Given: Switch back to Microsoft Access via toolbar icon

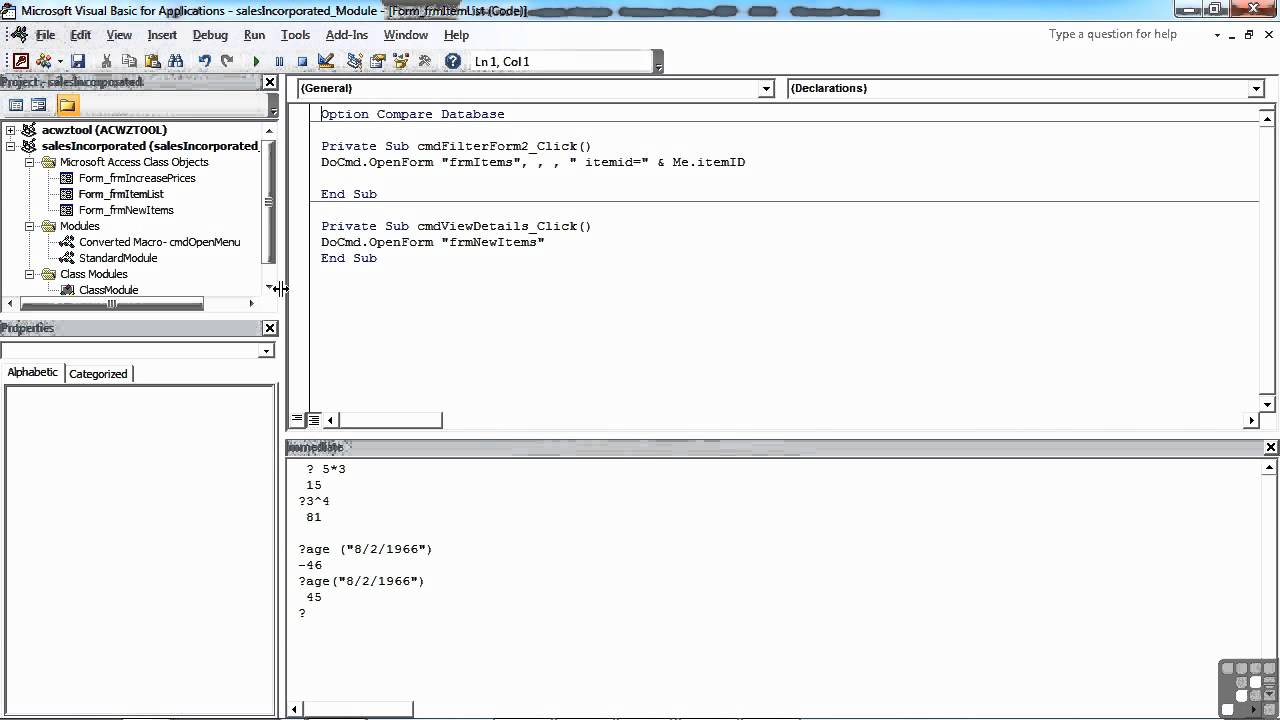Looking at the screenshot, I should click(x=21, y=61).
